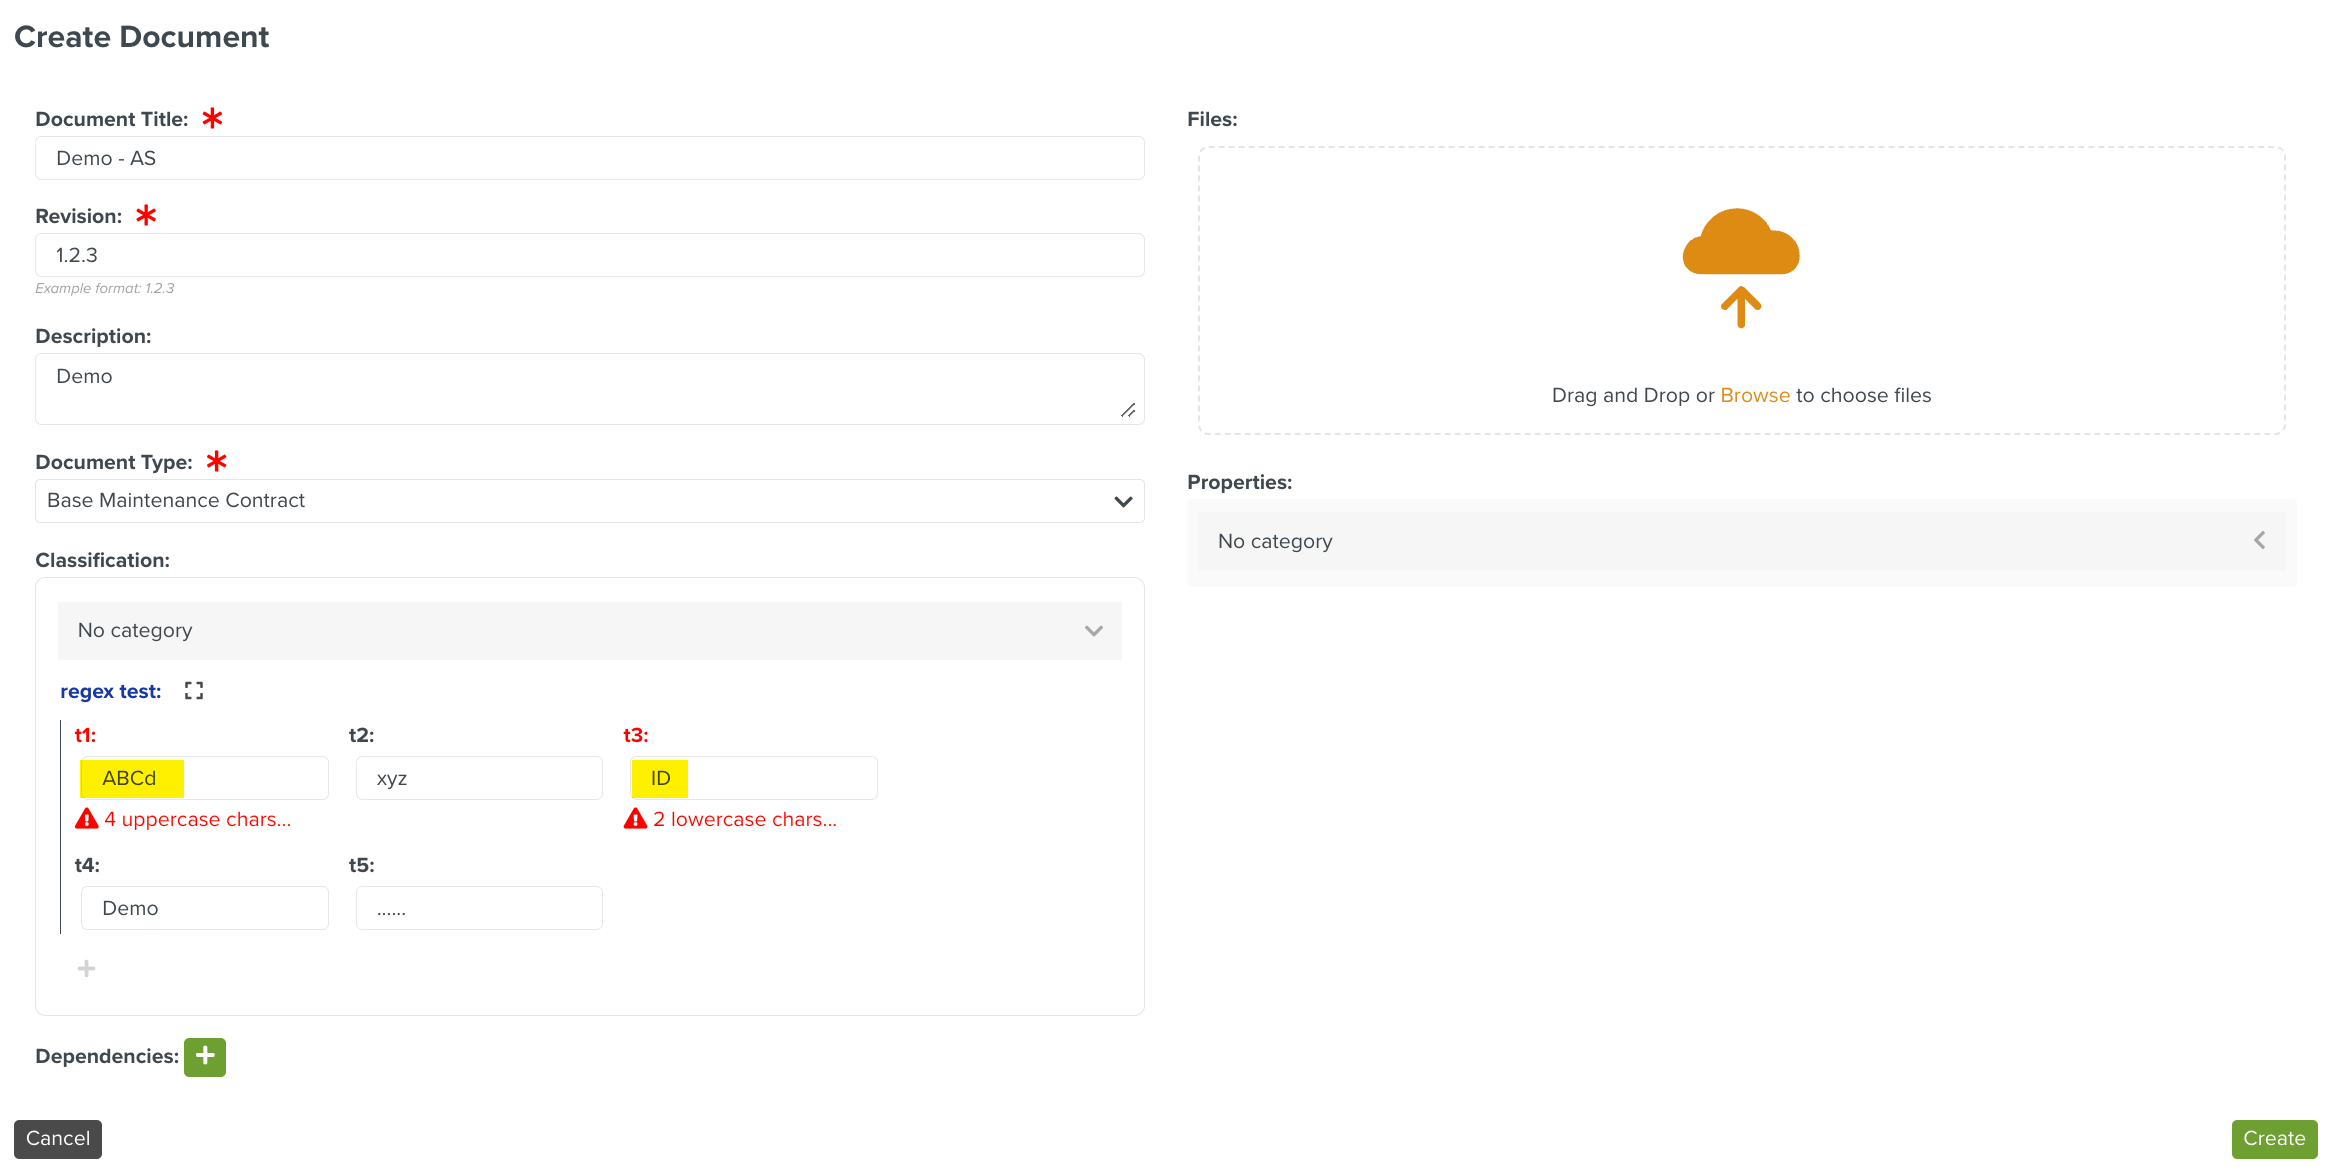Screen dimensions: 2330x1174
Task: Click the t3 field containing ID
Action: [x=754, y=778]
